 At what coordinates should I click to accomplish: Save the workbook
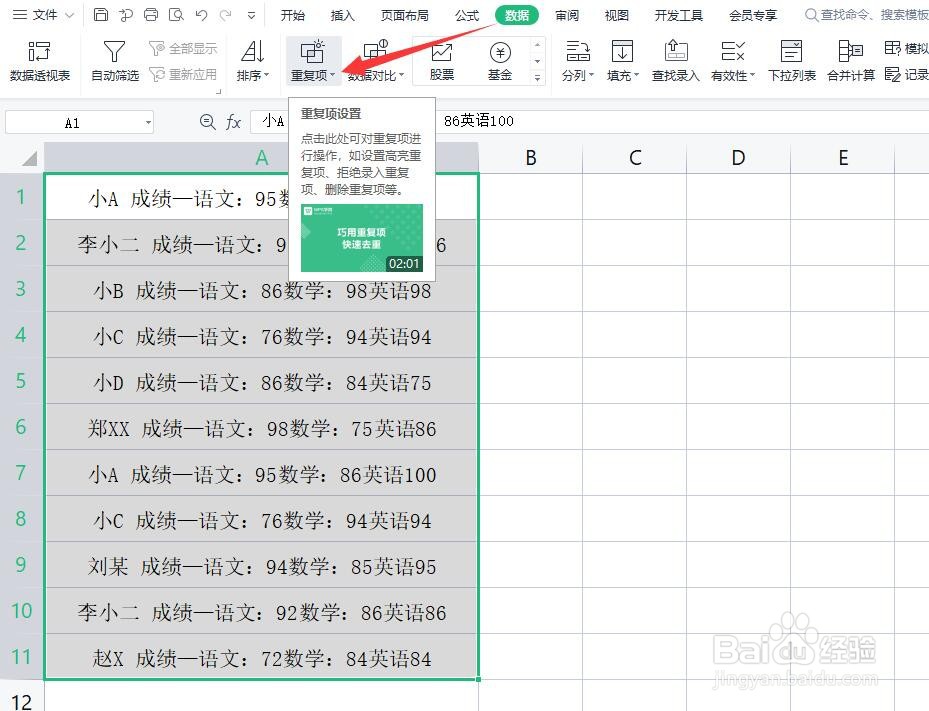coord(100,14)
